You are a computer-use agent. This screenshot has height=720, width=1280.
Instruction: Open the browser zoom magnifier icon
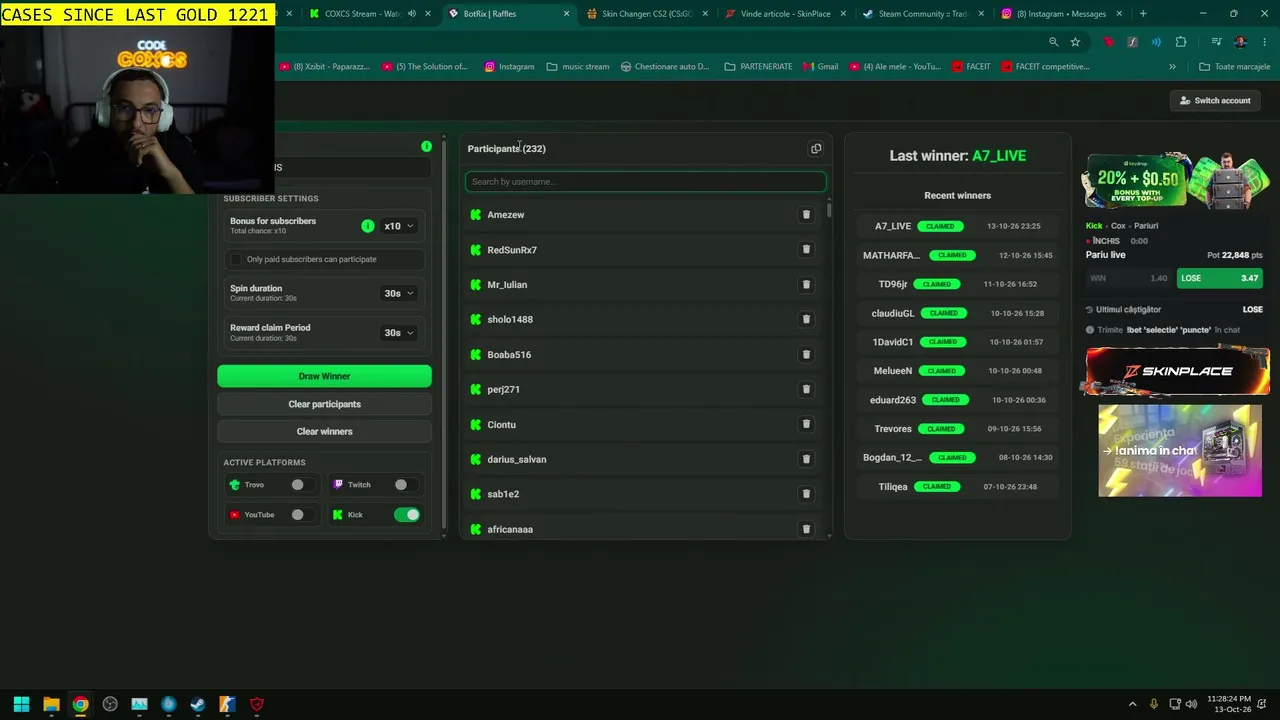pos(1053,42)
